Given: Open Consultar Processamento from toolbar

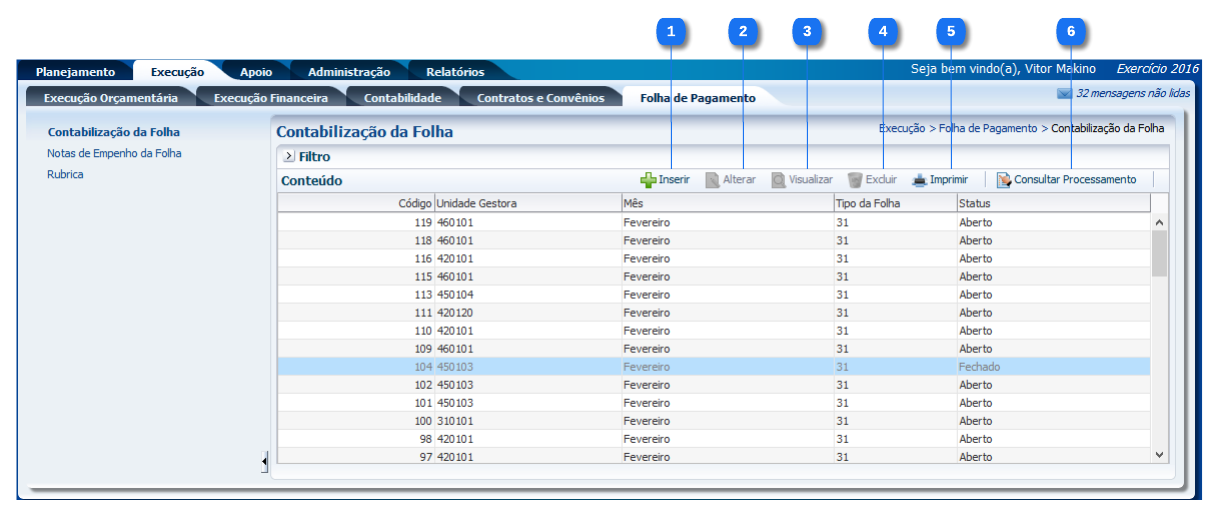Looking at the screenshot, I should (1066, 180).
